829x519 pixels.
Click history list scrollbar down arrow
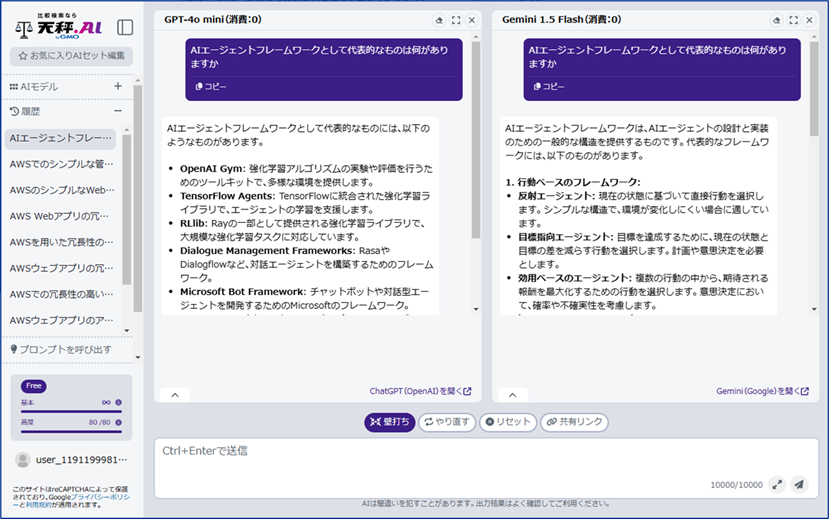(x=126, y=331)
